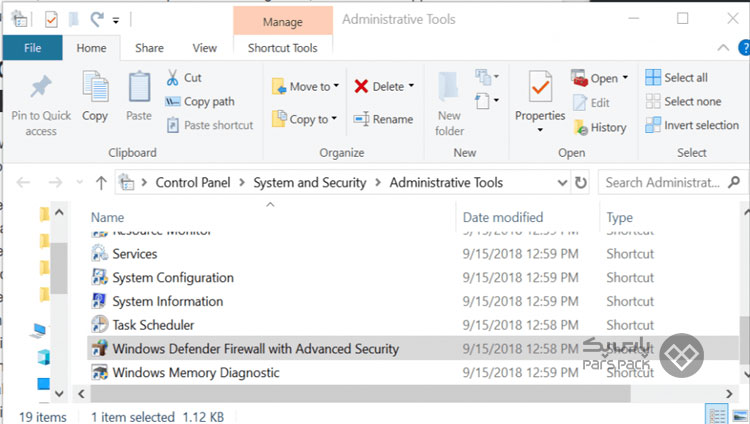Sort by the Type column header
The width and height of the screenshot is (750, 424).
619,218
